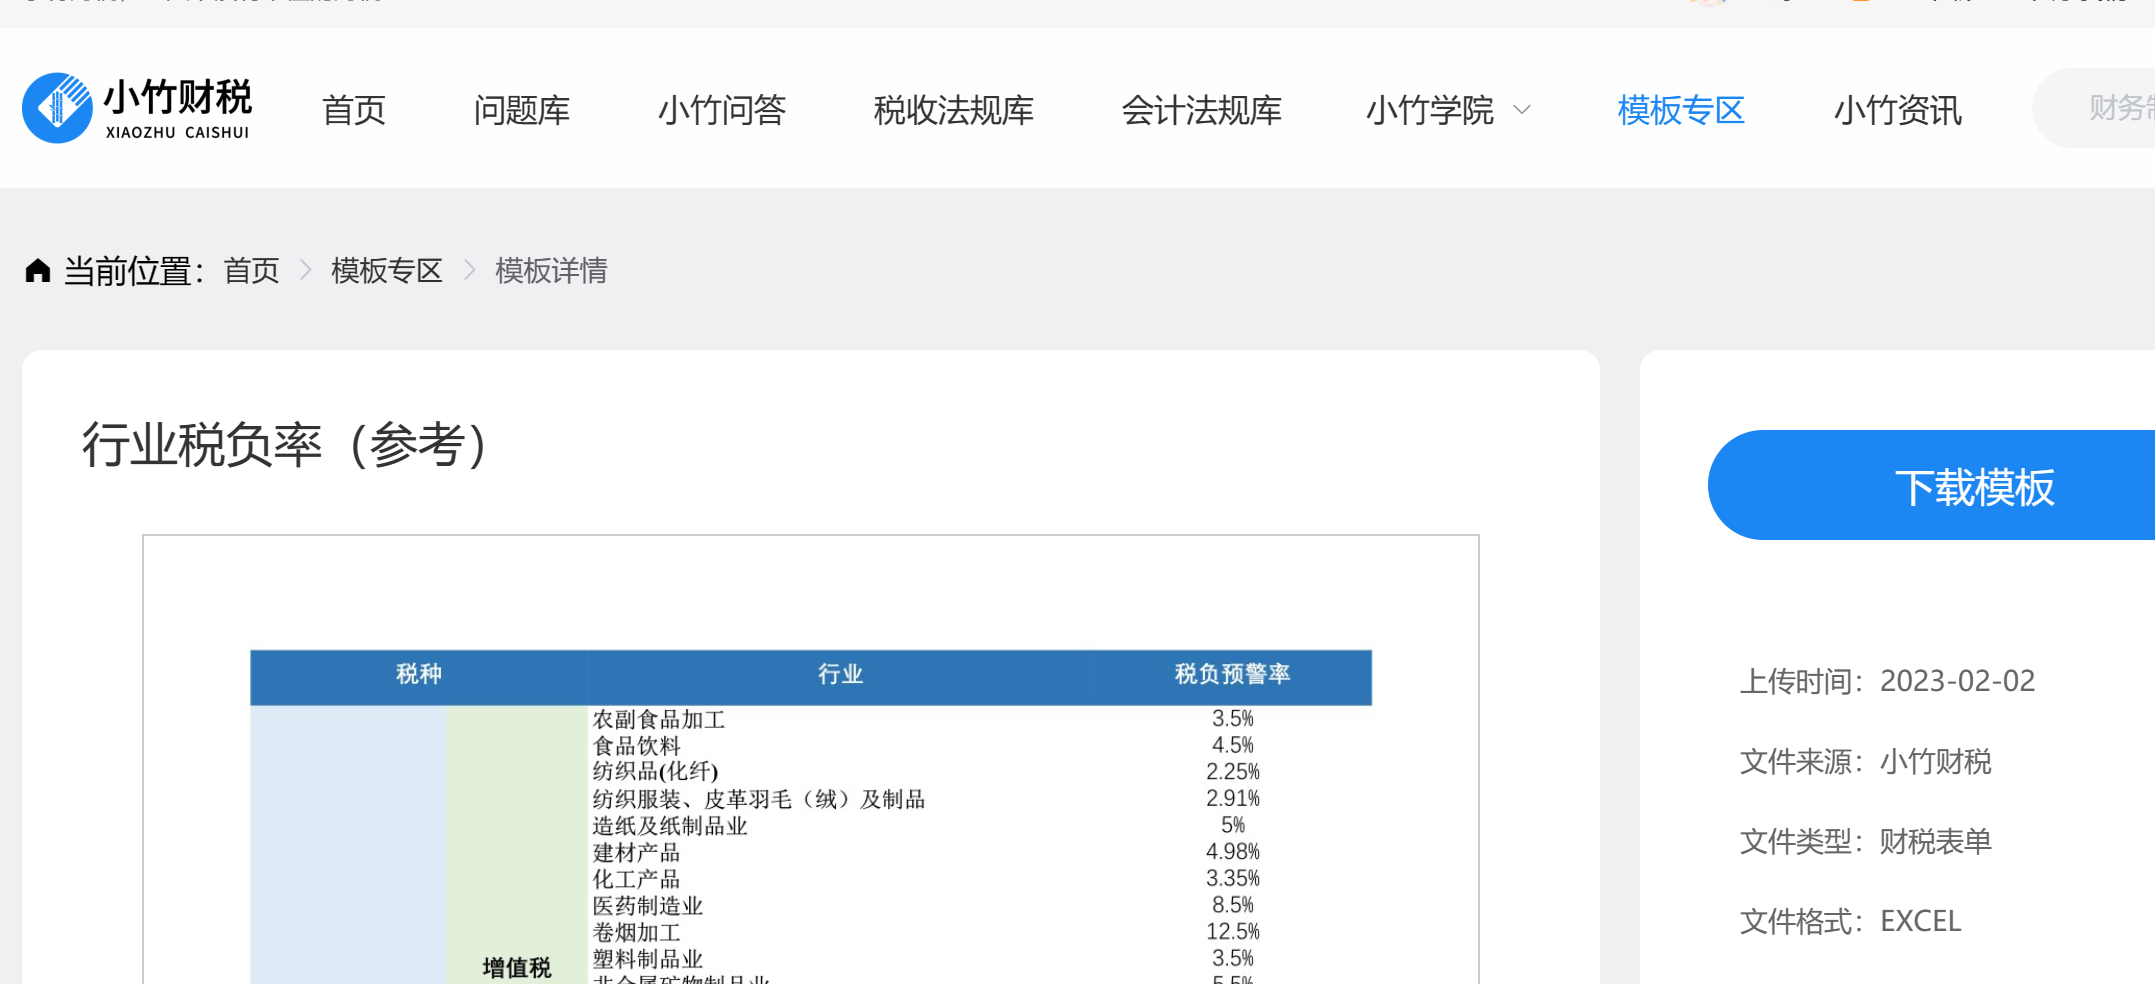Click the 行业税负率（参考） page title

(284, 445)
